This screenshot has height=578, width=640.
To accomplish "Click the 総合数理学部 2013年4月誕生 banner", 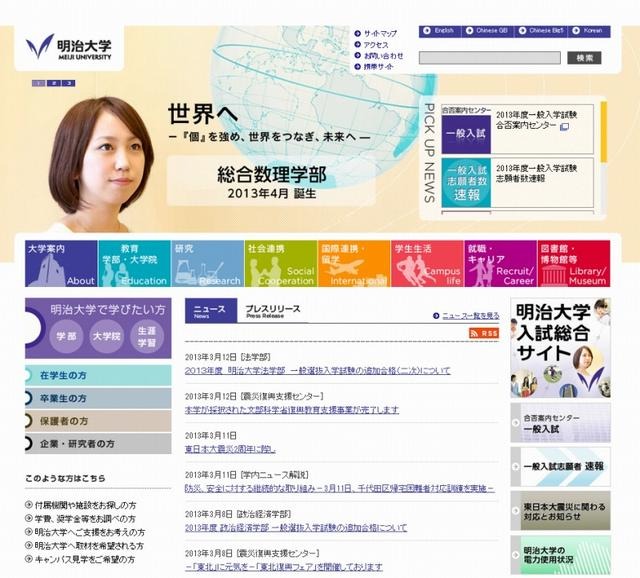I will pos(271,180).
